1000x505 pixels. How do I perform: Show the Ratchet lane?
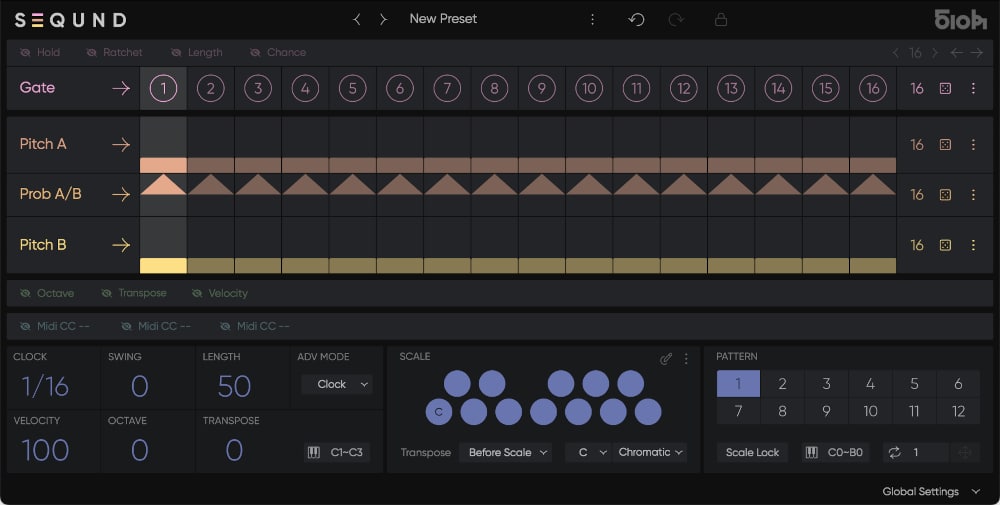(114, 52)
